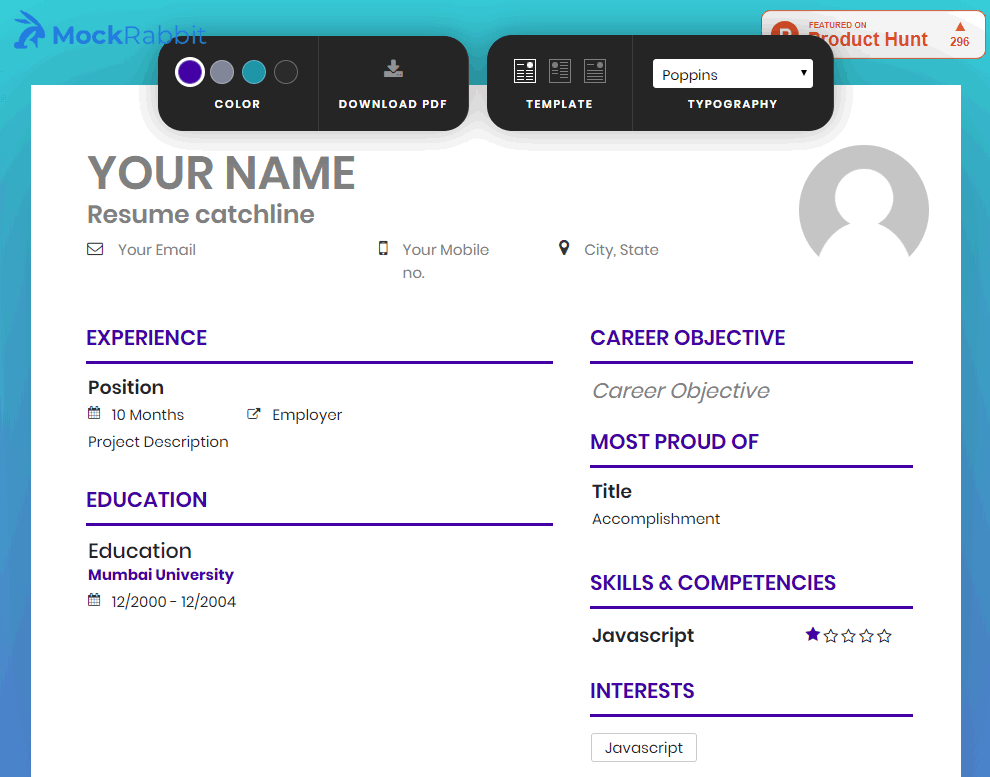Choose the first template layout icon

pyautogui.click(x=525, y=71)
